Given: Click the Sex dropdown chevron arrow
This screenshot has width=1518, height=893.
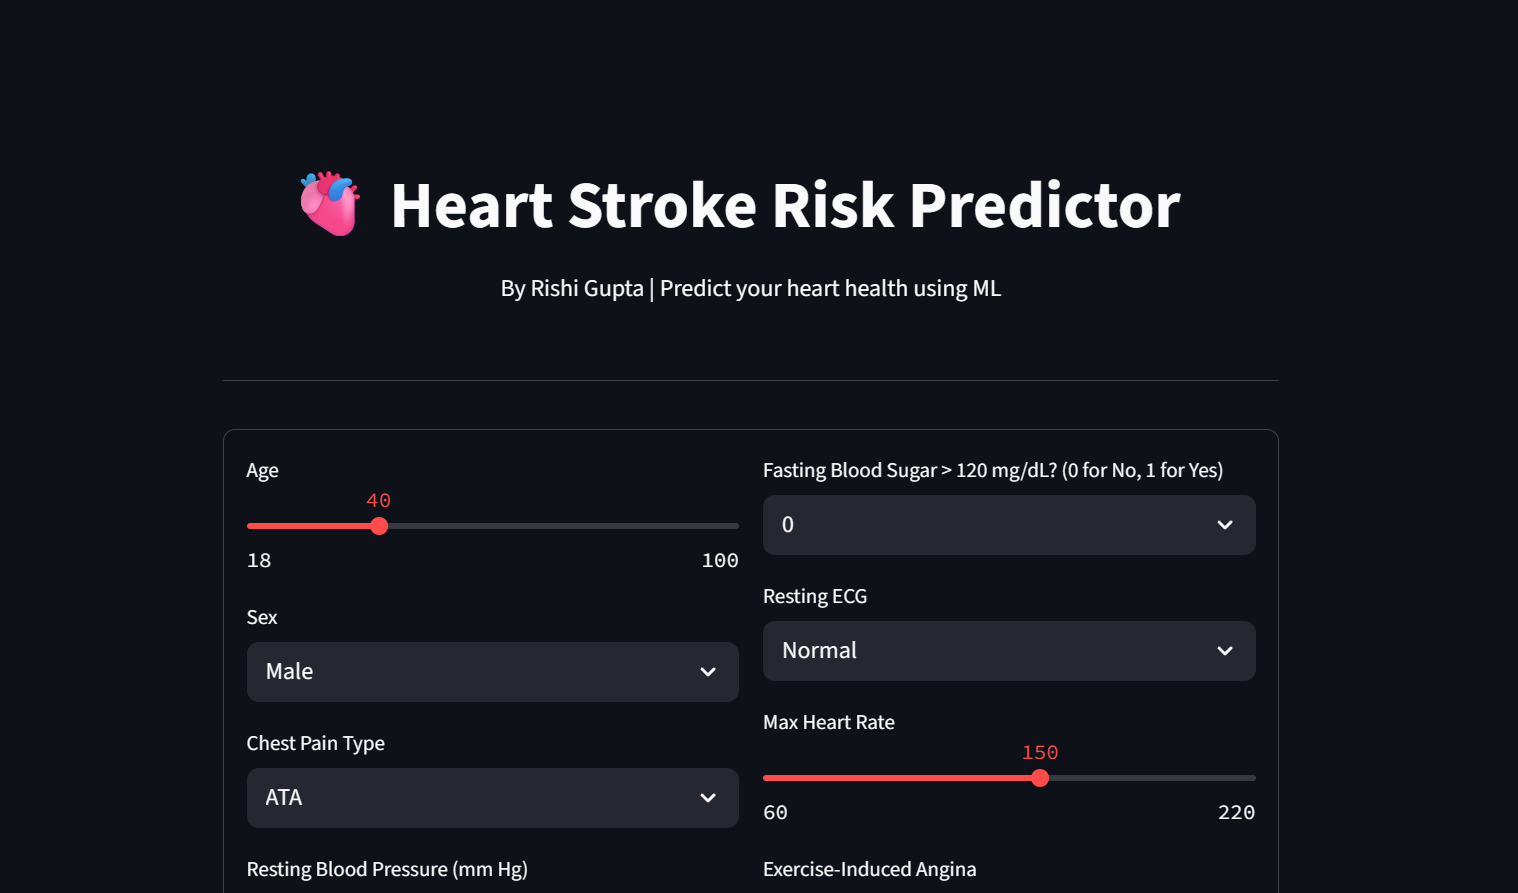Looking at the screenshot, I should [708, 672].
